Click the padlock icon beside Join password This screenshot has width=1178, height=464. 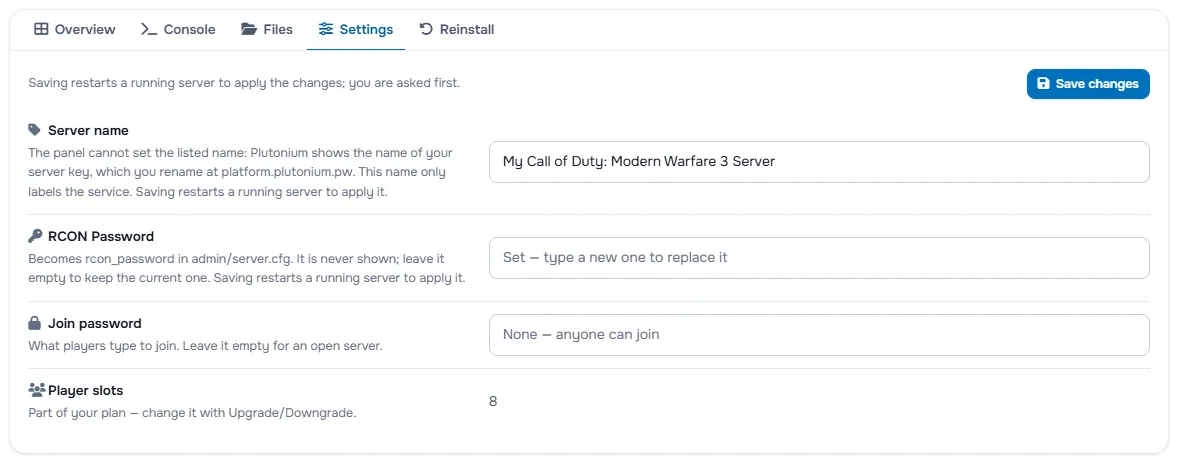tap(34, 324)
